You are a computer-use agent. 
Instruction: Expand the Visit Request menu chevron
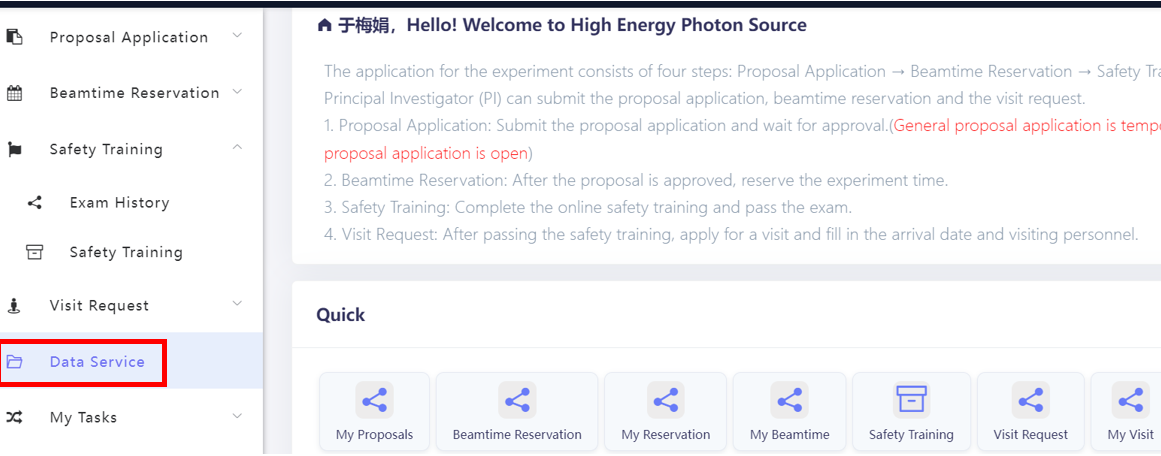coord(237,304)
